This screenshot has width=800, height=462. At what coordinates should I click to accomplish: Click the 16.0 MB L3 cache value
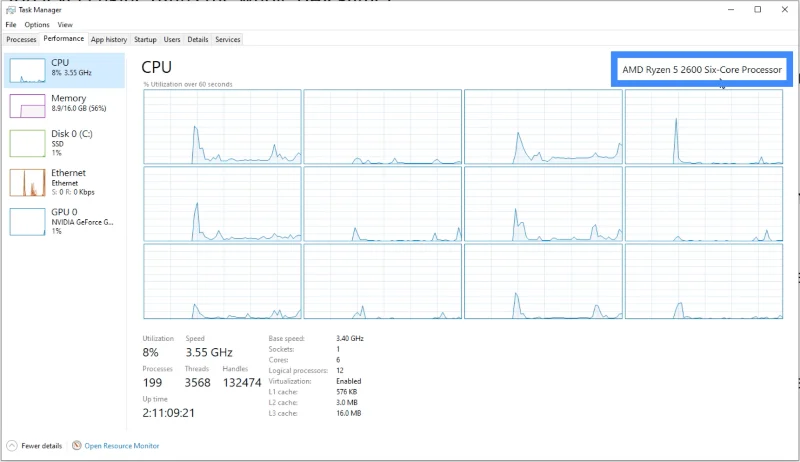[348, 413]
